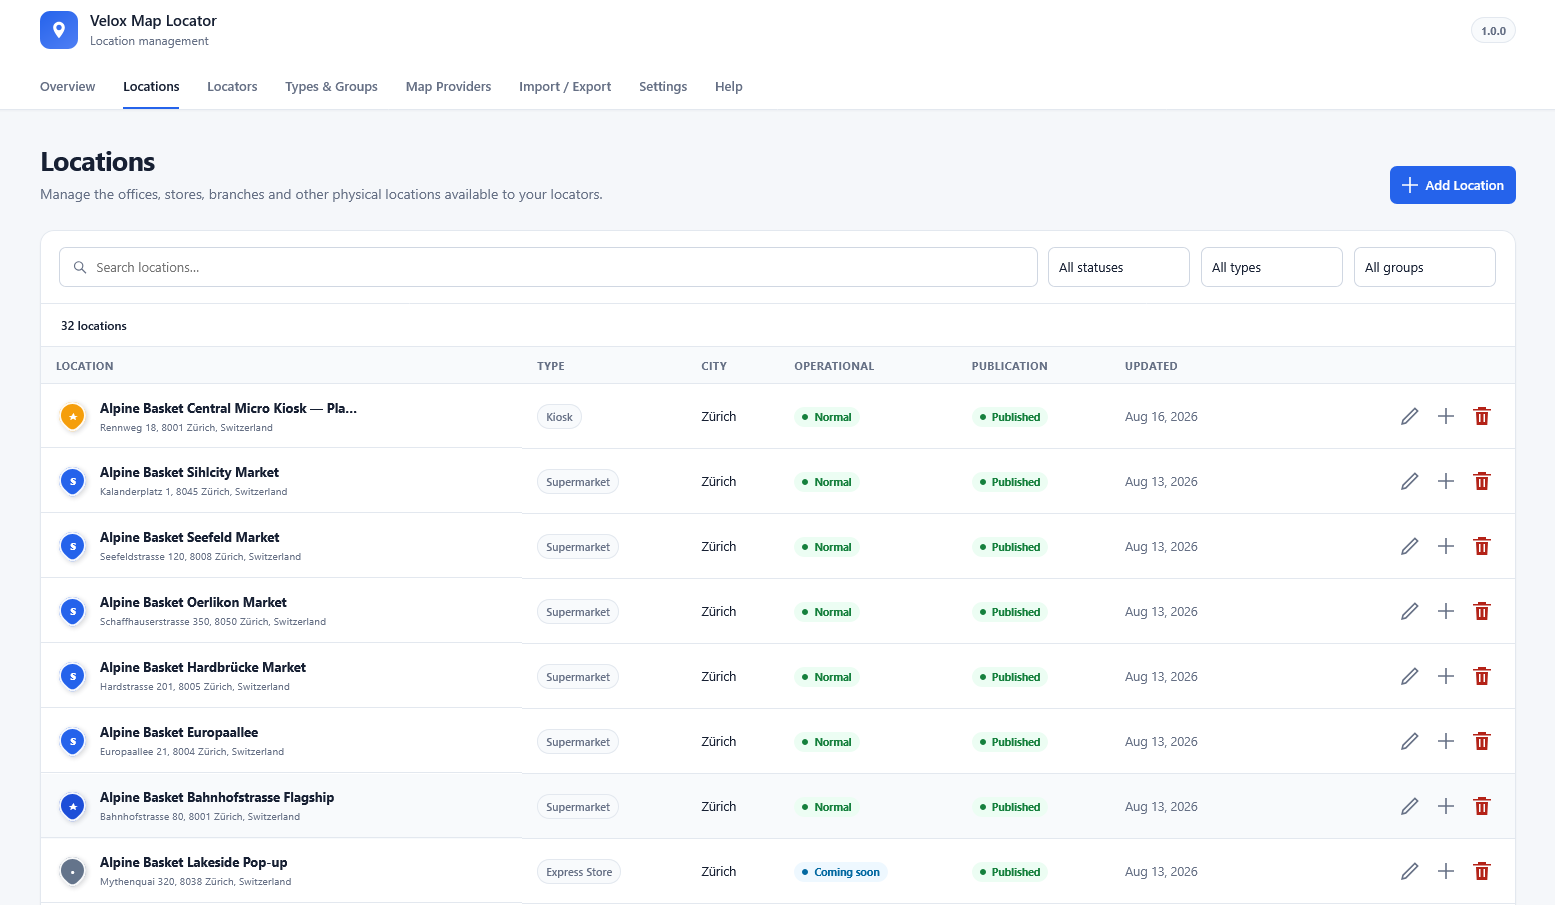Open the All groups filter dropdown
This screenshot has height=905, width=1555.
1425,267
